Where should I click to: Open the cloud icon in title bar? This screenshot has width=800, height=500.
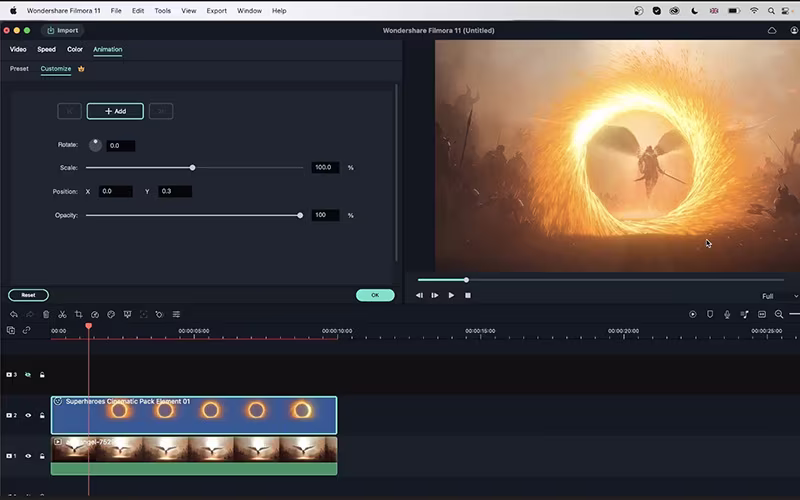772,31
